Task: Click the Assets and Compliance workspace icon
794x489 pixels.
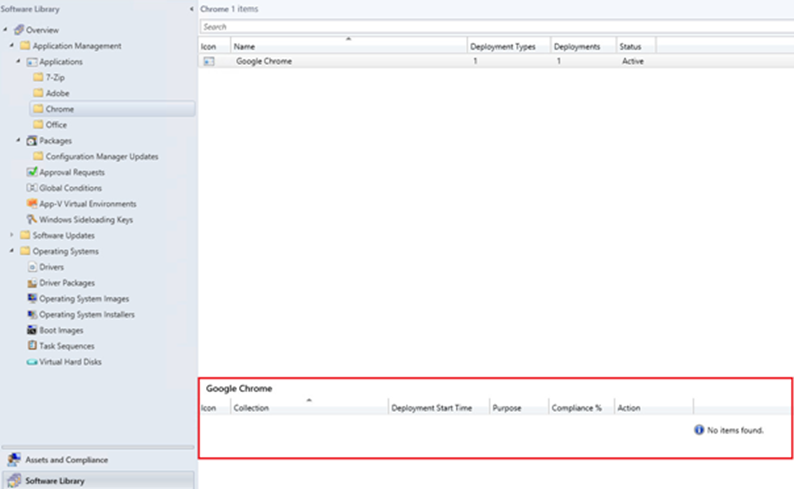Action: [14, 460]
